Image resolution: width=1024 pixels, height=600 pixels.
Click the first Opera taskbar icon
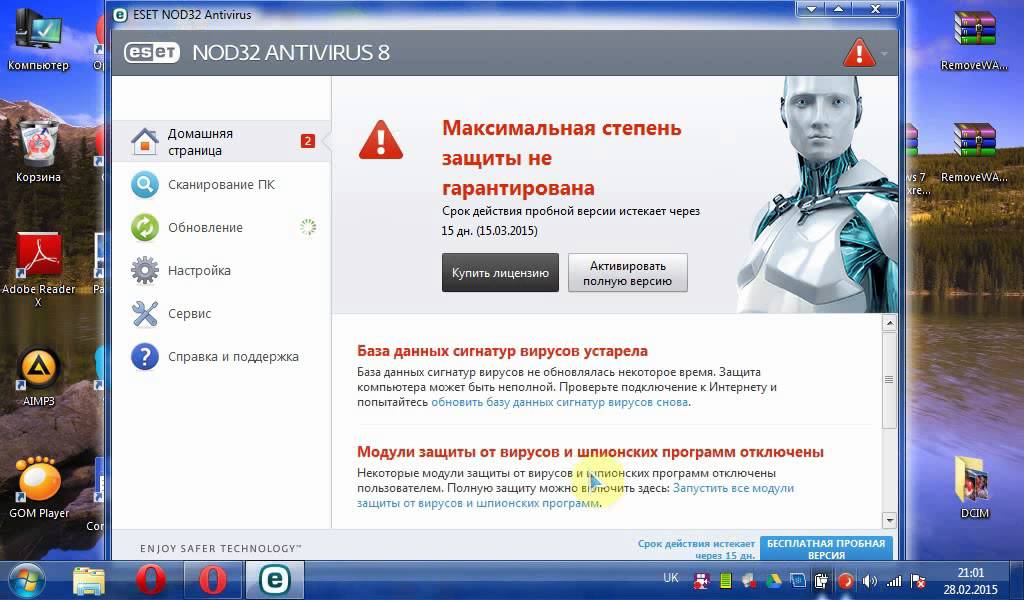click(x=151, y=580)
